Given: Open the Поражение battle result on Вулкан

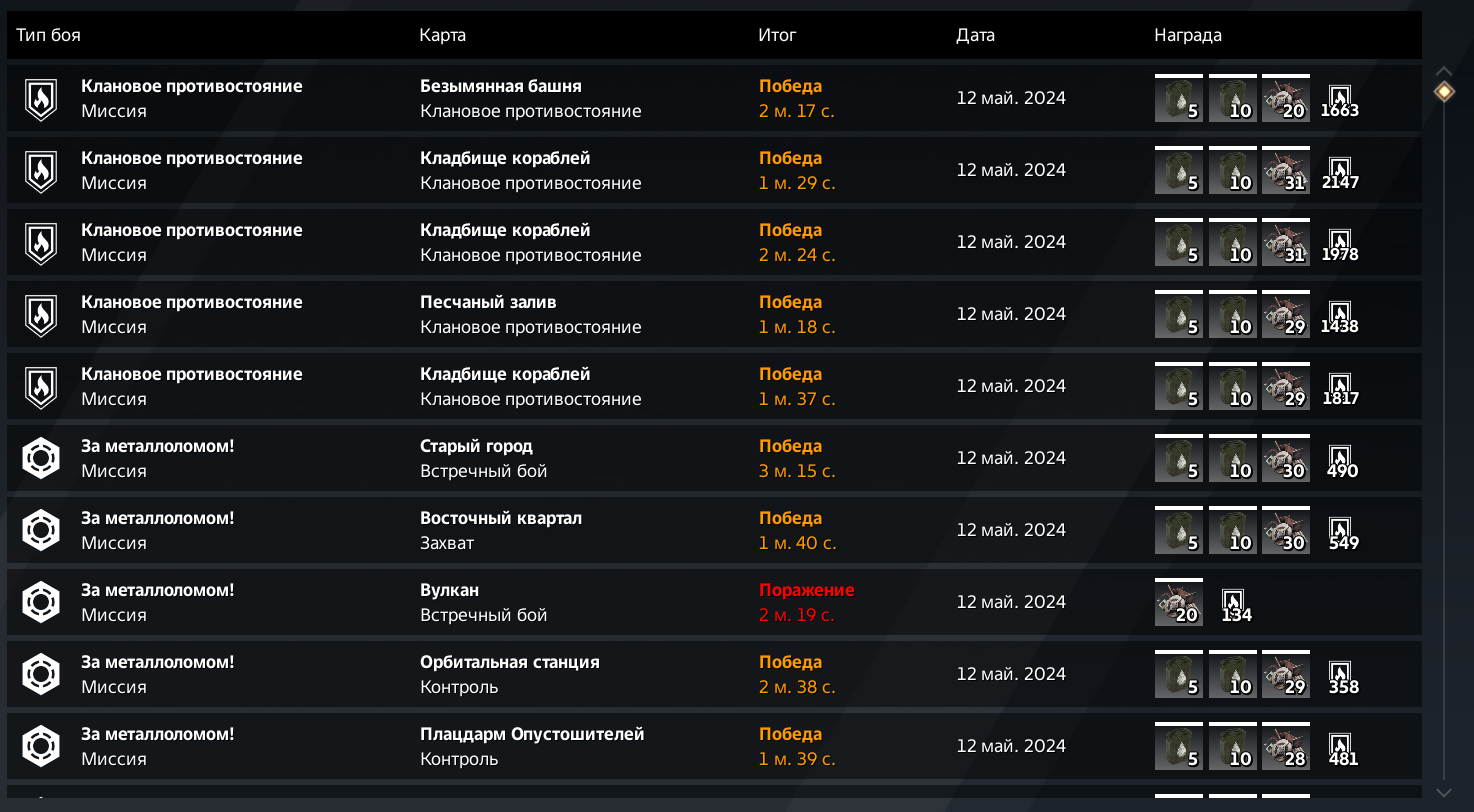Looking at the screenshot, I should [x=806, y=591].
